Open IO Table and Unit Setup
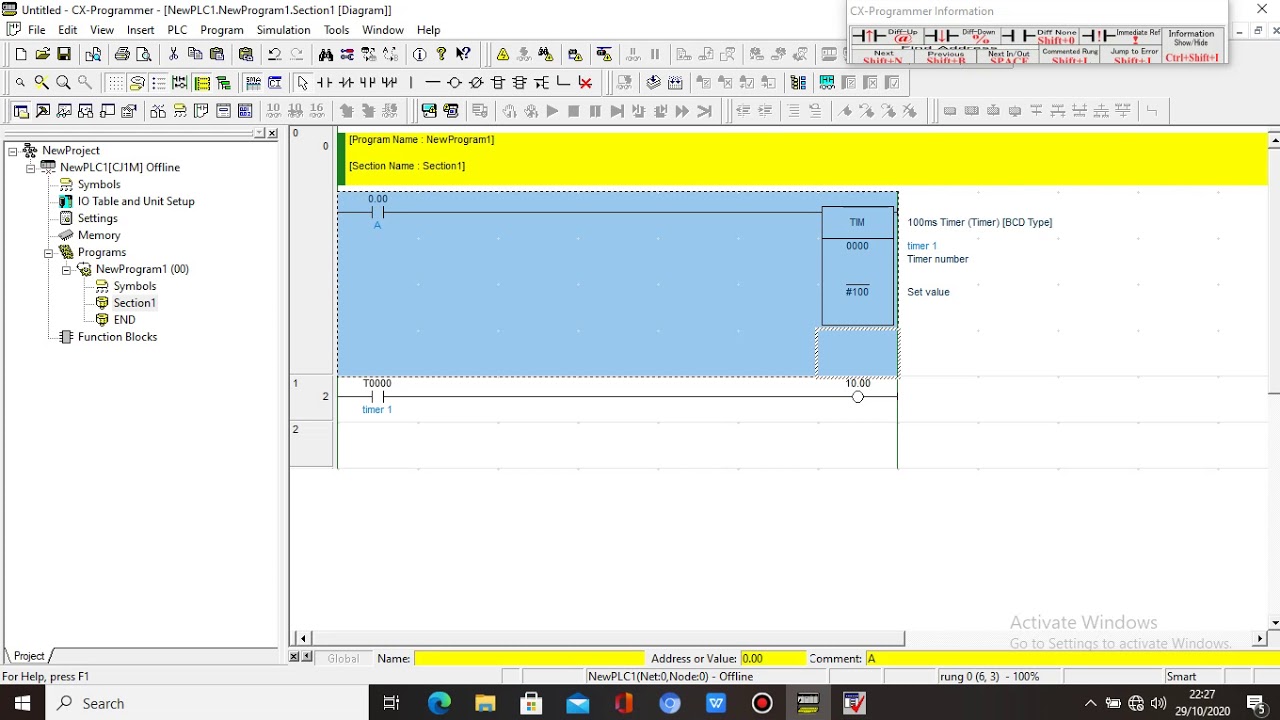Viewport: 1280px width, 720px height. 136,201
